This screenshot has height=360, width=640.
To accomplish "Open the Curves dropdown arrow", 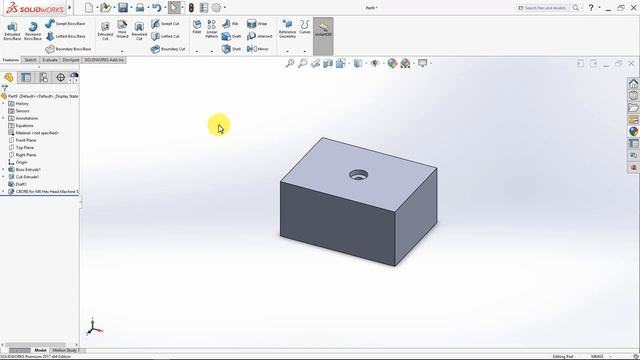I will [304, 51].
